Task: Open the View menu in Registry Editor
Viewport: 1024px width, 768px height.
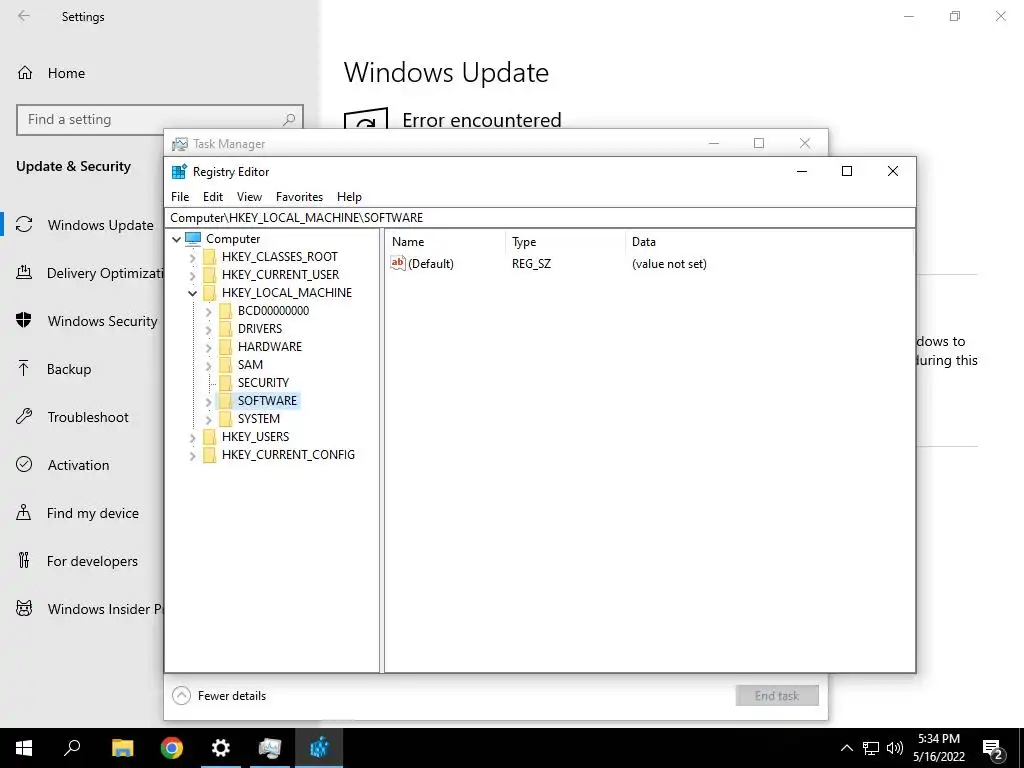Action: [x=249, y=197]
